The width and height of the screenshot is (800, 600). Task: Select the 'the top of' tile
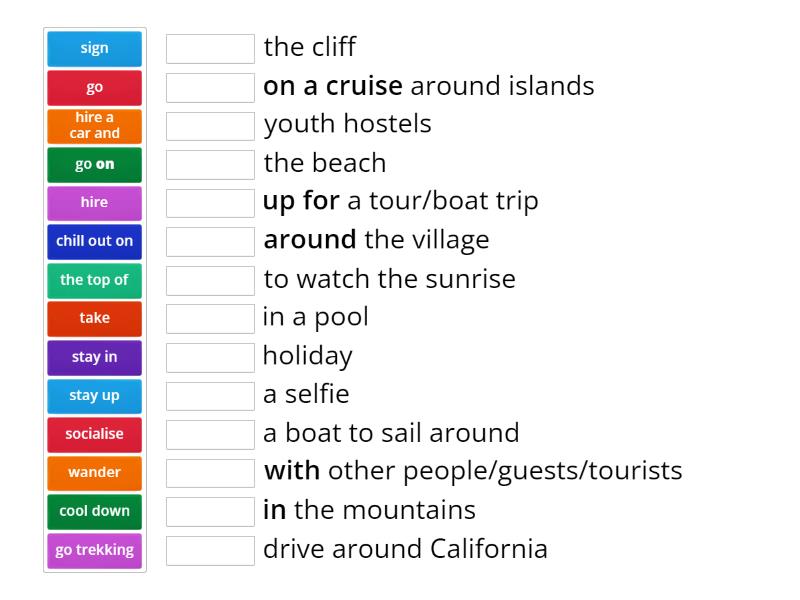94,280
